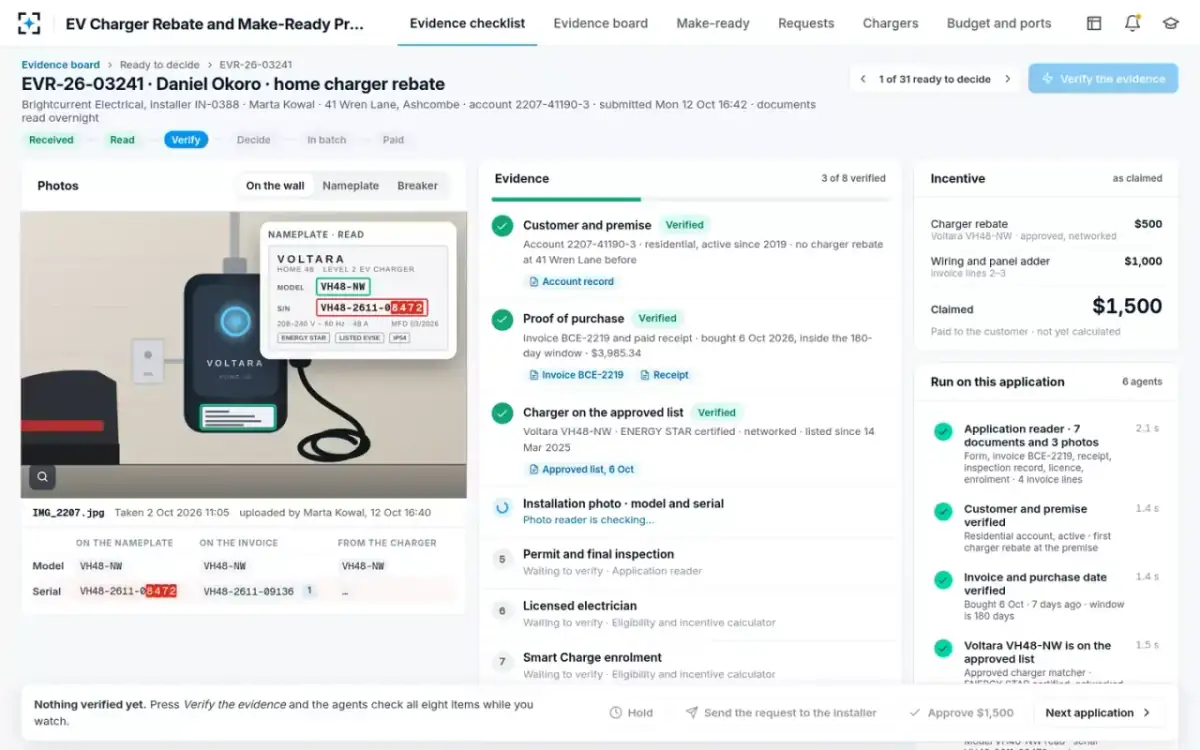The height and width of the screenshot is (750, 1200).
Task: Zoom the photo with magnifier icon
Action: (x=42, y=477)
